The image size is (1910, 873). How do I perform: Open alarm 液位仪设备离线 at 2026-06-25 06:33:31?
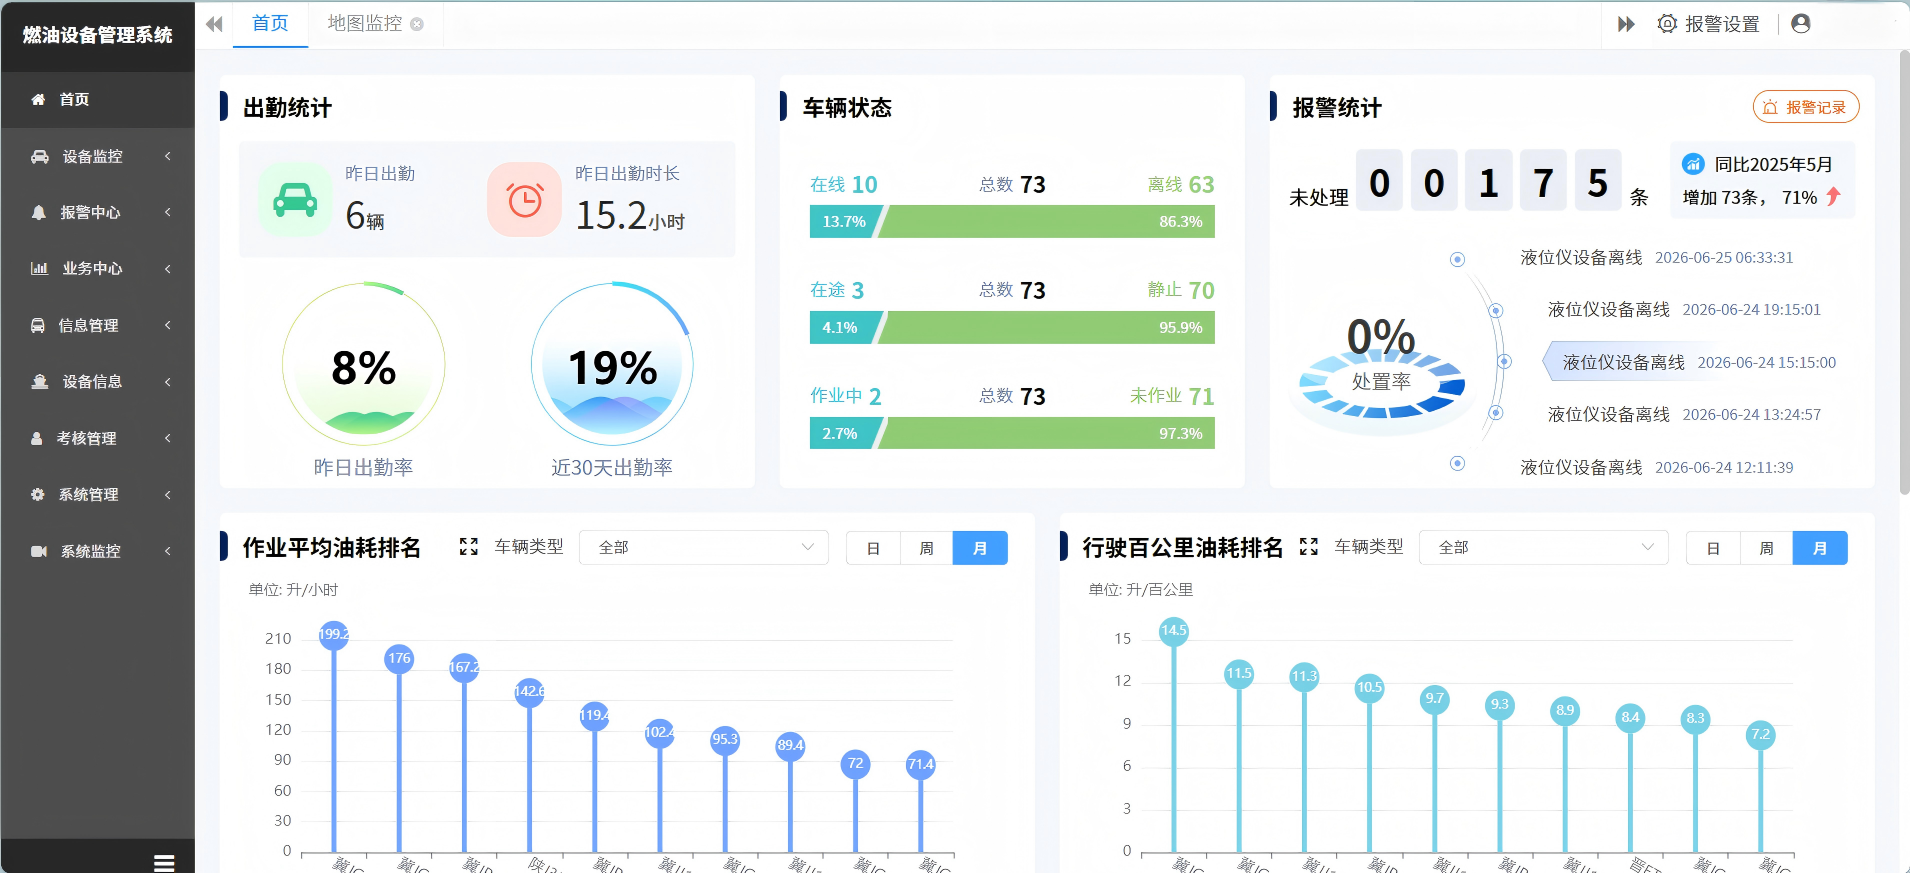tap(1657, 258)
